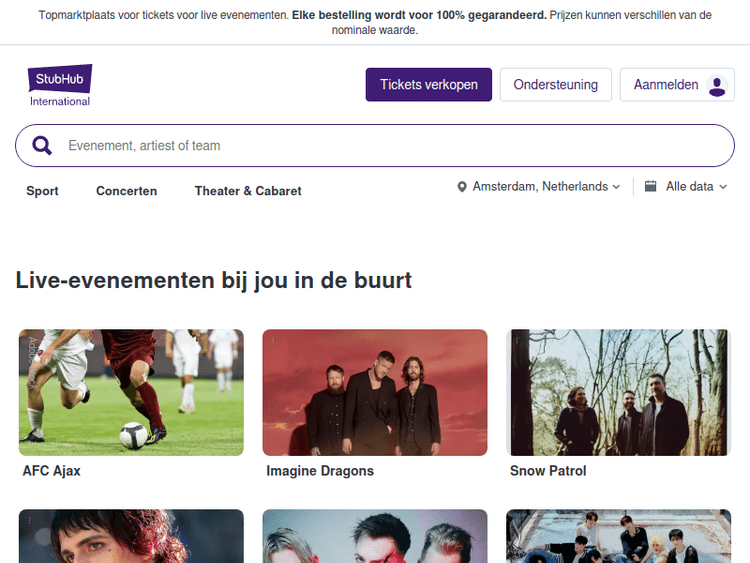Click the Elke bestelling wordt voor 100% gegarandeerd text
Viewport: 750px width, 563px height.
(419, 15)
